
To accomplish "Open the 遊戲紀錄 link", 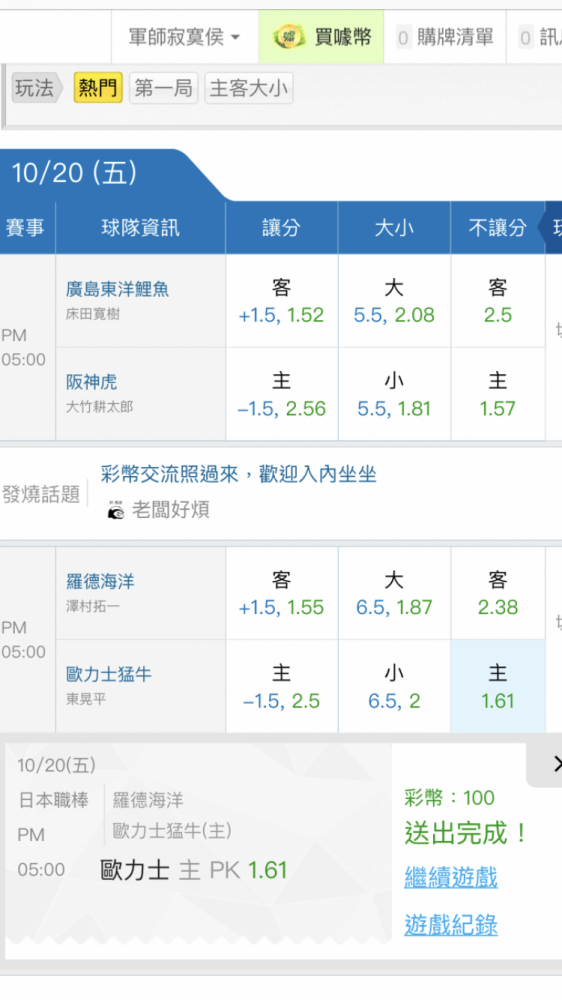I will click(451, 925).
